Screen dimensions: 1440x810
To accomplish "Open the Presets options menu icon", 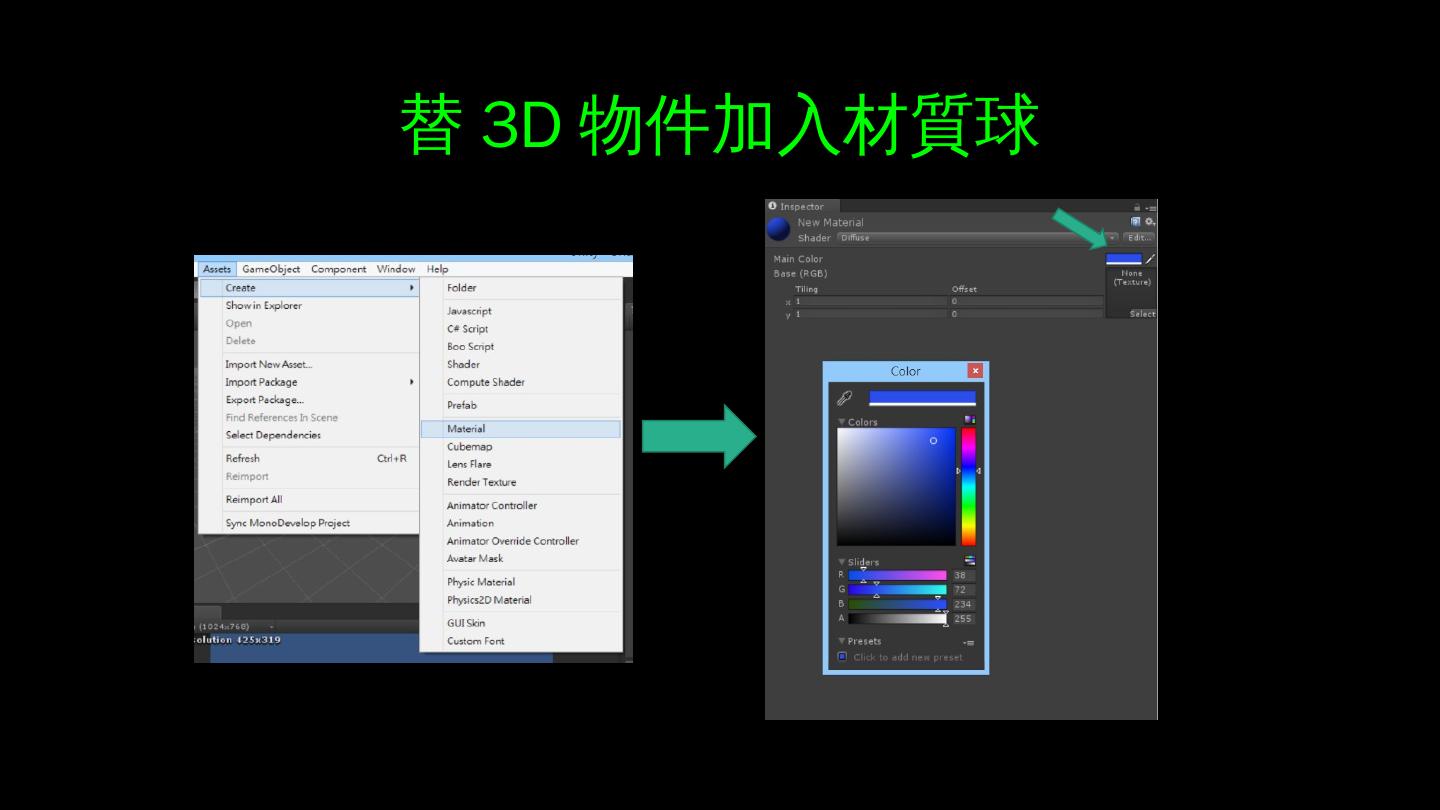I will tap(968, 642).
